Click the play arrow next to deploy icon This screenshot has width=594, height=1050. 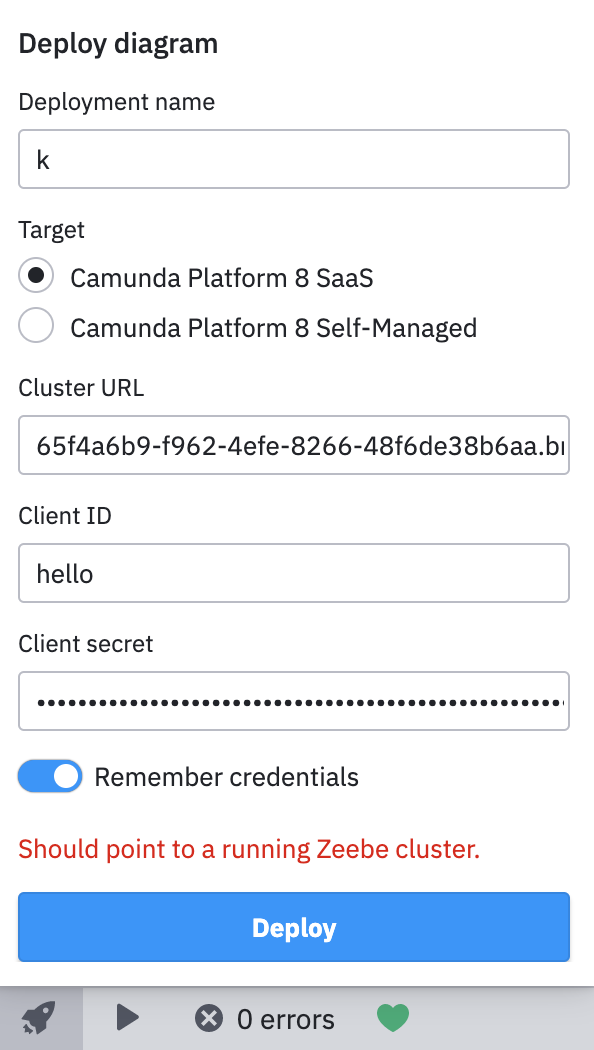[x=127, y=1018]
